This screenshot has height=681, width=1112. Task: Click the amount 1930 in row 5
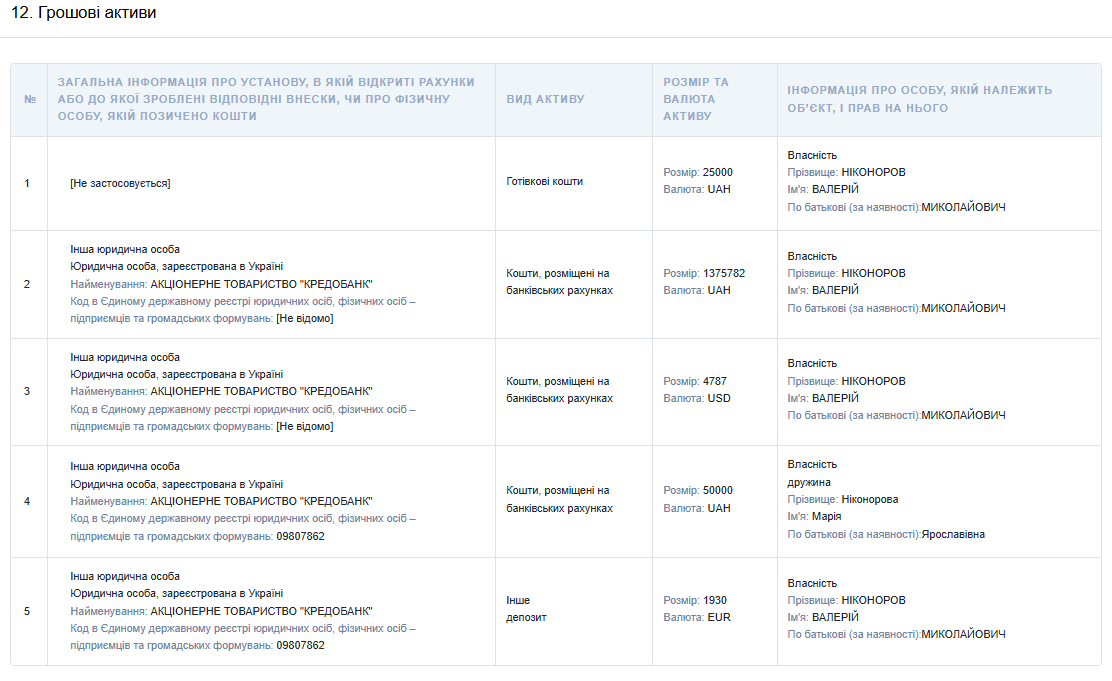[714, 600]
